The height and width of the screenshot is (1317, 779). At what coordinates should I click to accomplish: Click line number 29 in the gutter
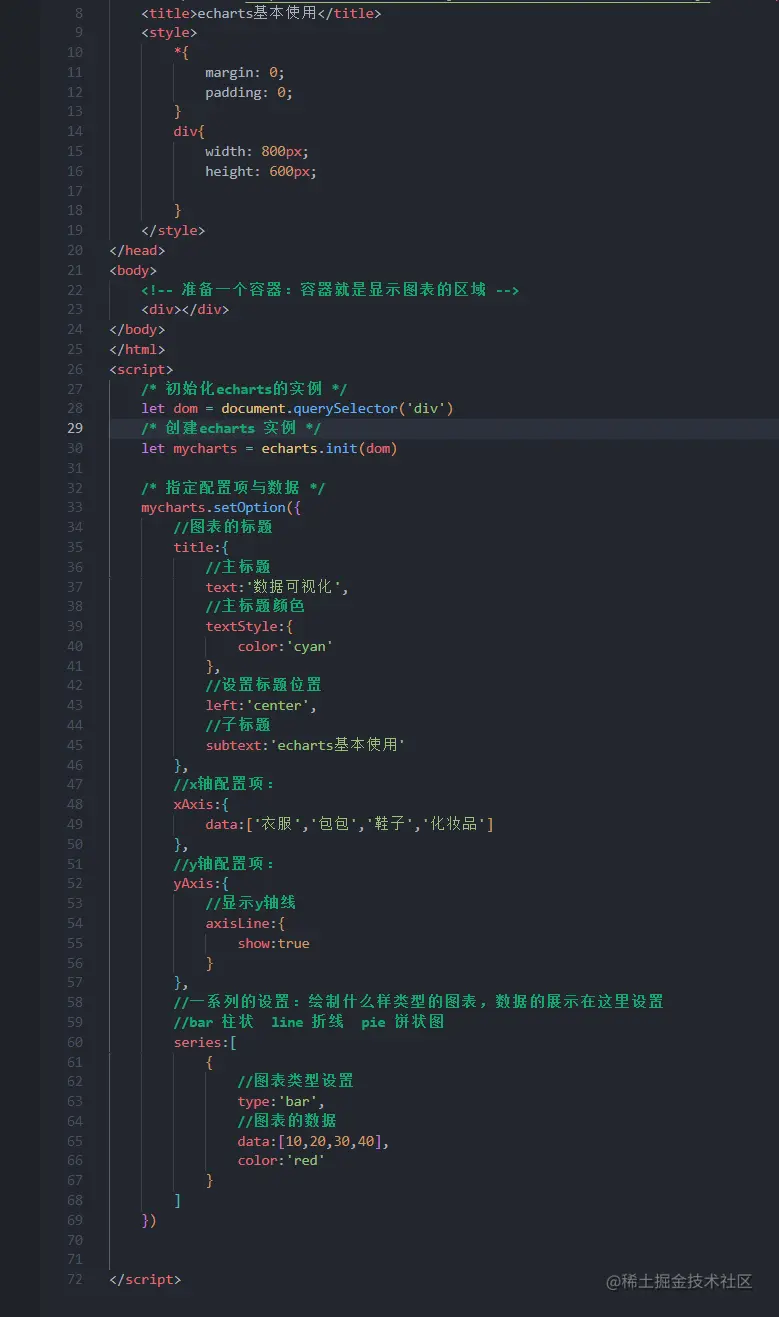75,428
